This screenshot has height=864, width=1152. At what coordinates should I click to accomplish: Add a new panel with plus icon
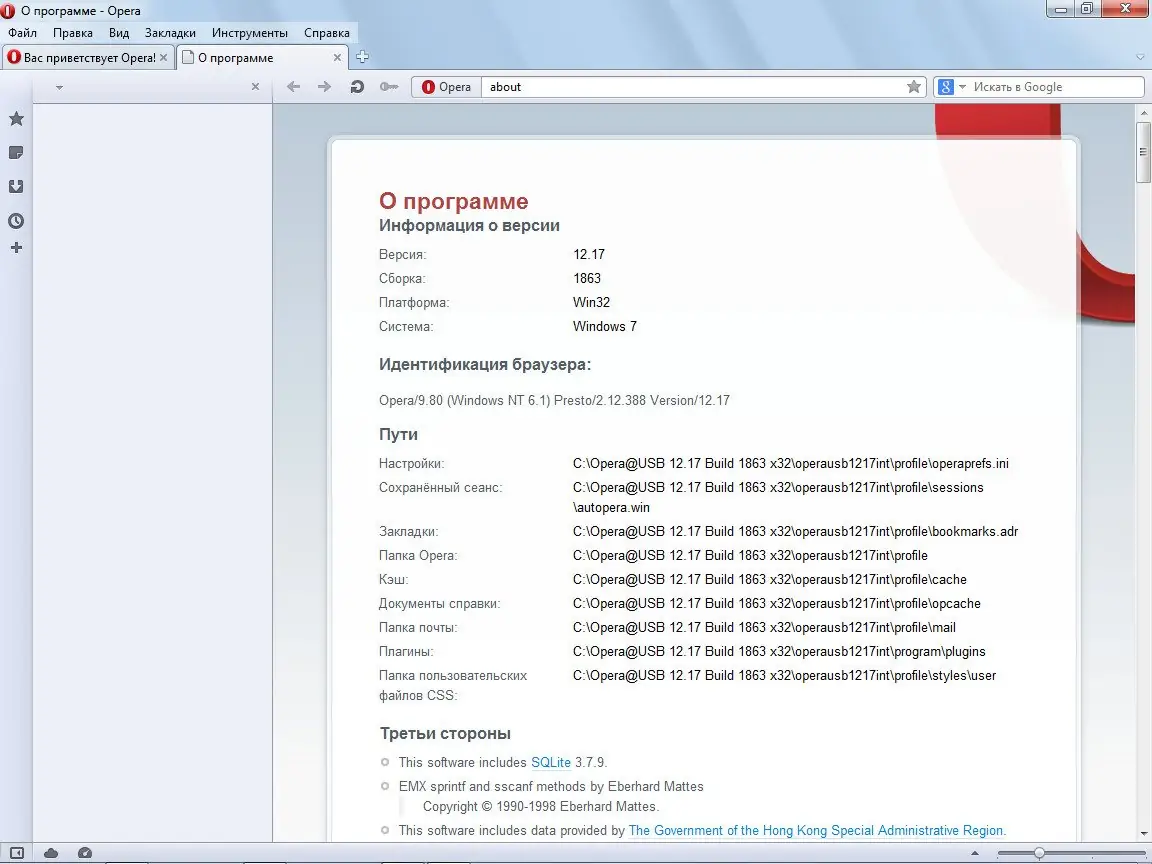pos(16,248)
